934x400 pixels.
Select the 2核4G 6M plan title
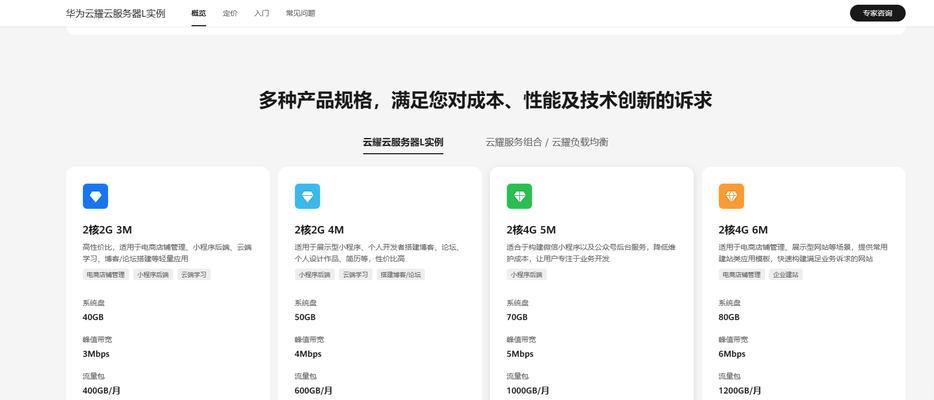tap(743, 230)
